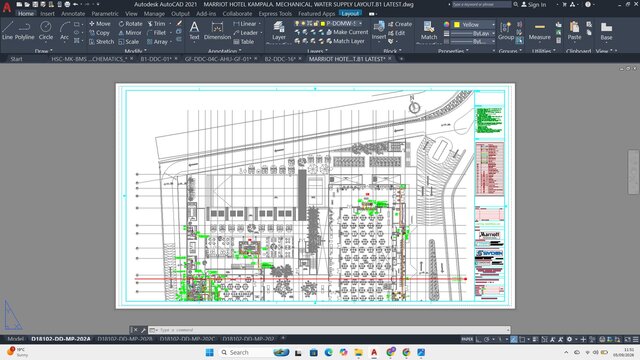Click the yellow color swatch
Screen dimensions: 640x360
click(457, 24)
